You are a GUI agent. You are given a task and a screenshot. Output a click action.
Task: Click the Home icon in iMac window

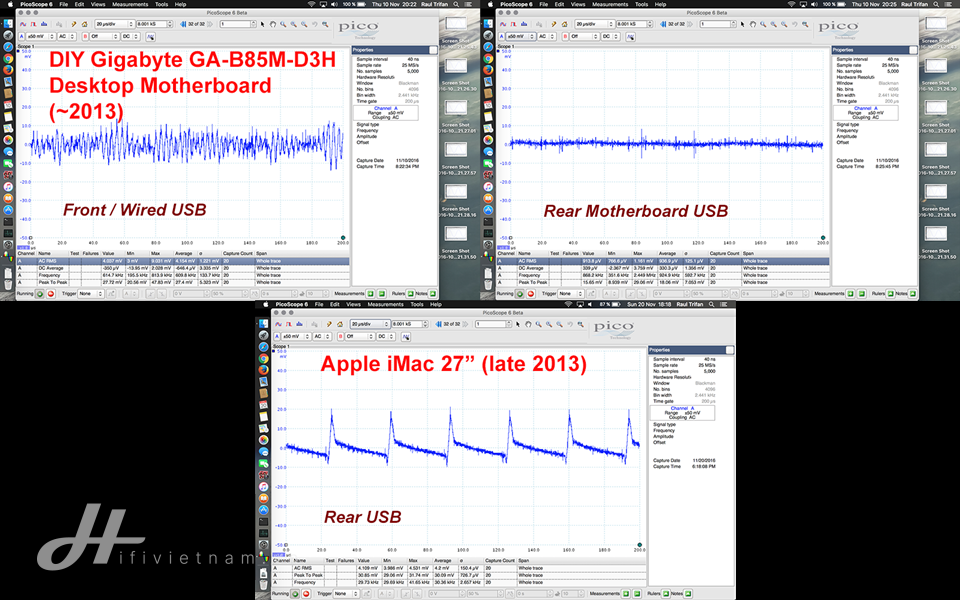pos(340,324)
